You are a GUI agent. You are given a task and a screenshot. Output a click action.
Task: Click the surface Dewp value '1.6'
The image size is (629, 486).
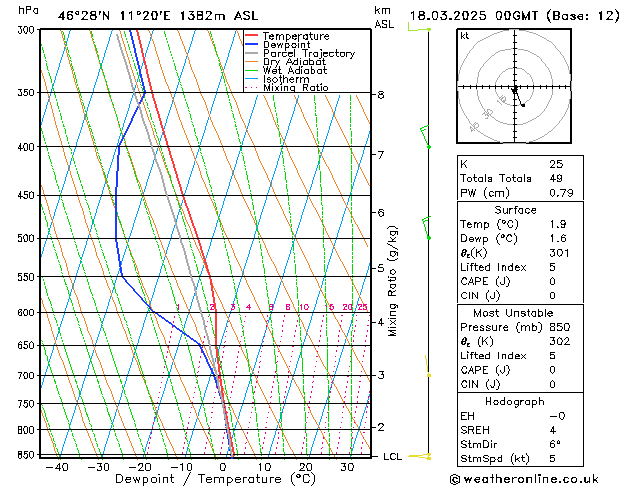tap(558, 239)
